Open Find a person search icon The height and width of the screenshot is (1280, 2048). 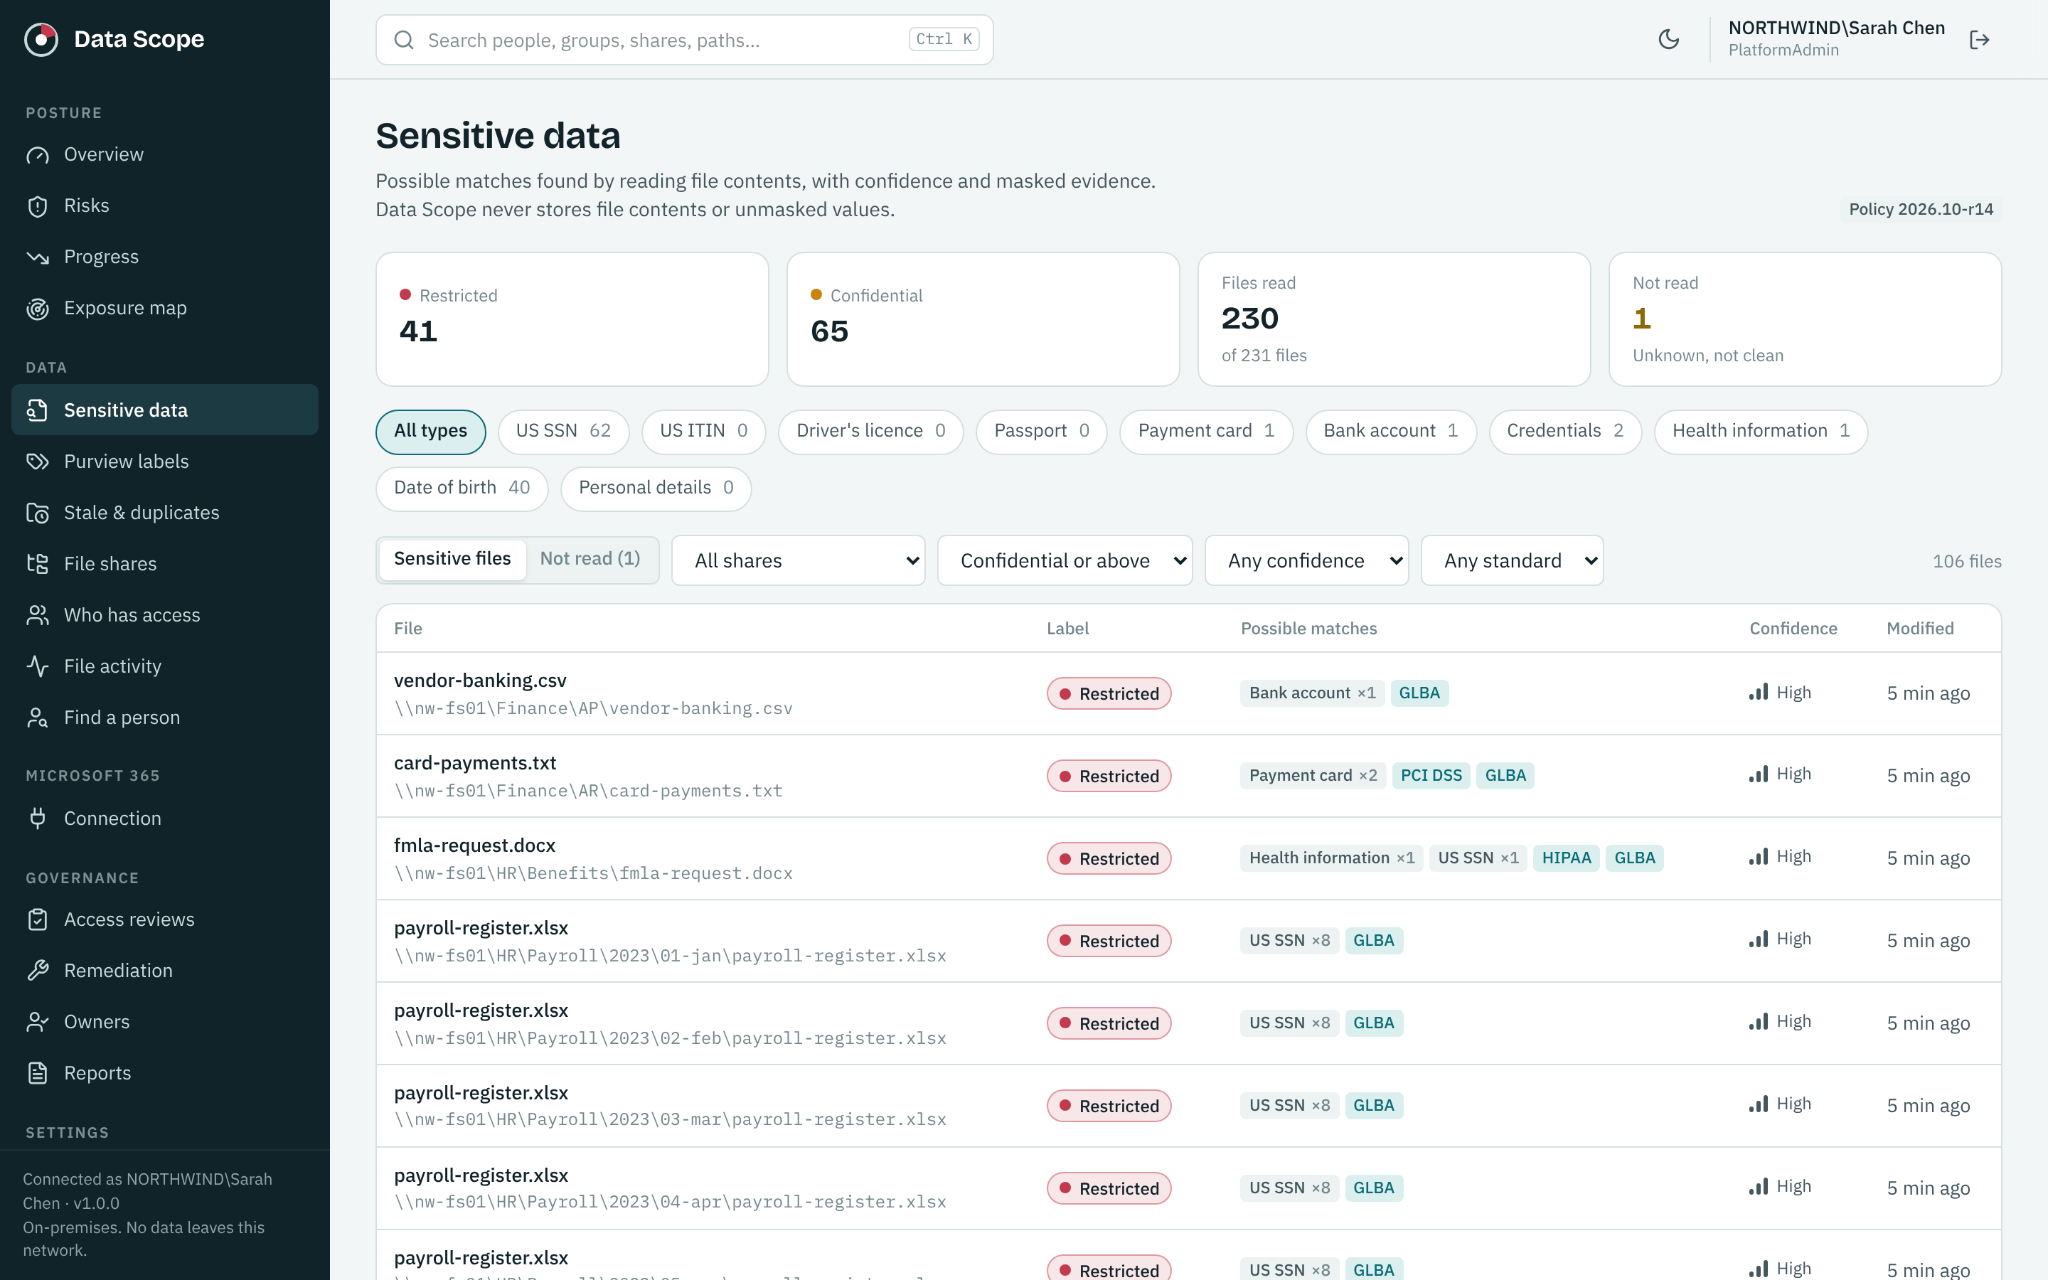point(38,718)
